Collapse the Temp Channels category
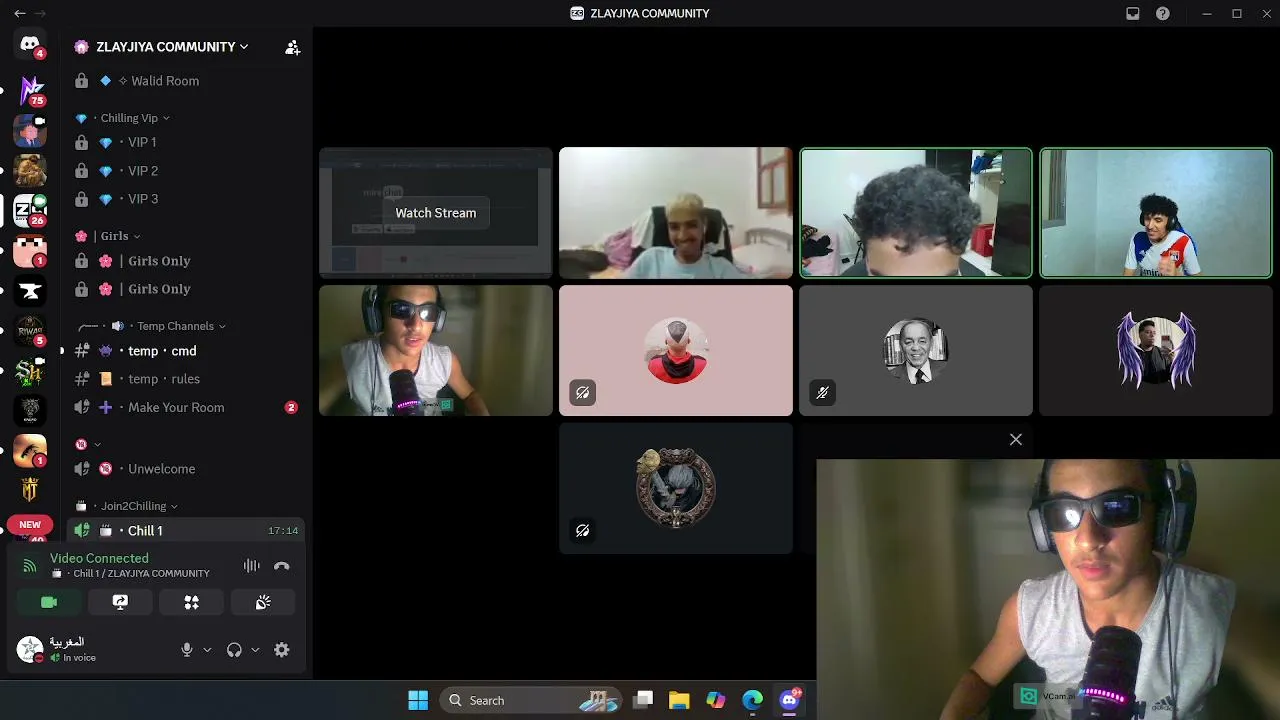 [x=152, y=326]
